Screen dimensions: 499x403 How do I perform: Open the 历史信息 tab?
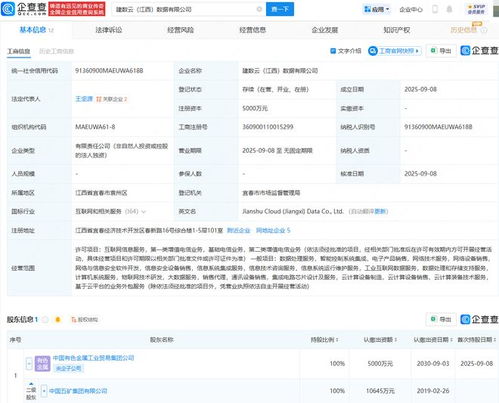pos(464,30)
